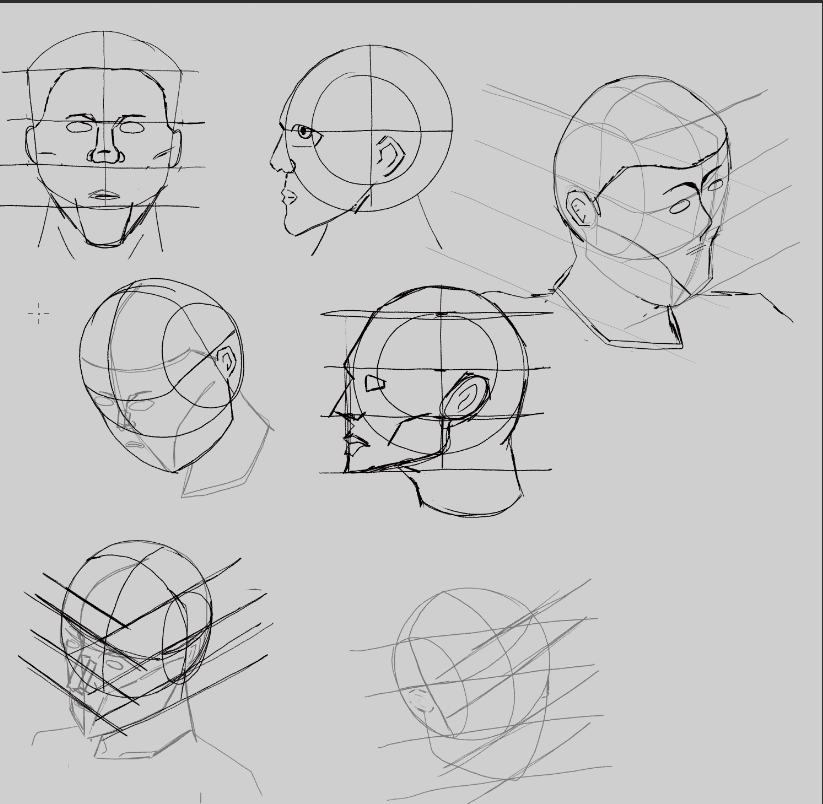Click the left eye of the front-facing head

[79, 128]
